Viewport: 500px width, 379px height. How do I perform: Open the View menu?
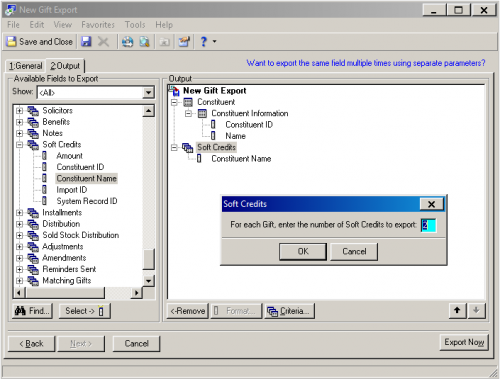pos(63,25)
